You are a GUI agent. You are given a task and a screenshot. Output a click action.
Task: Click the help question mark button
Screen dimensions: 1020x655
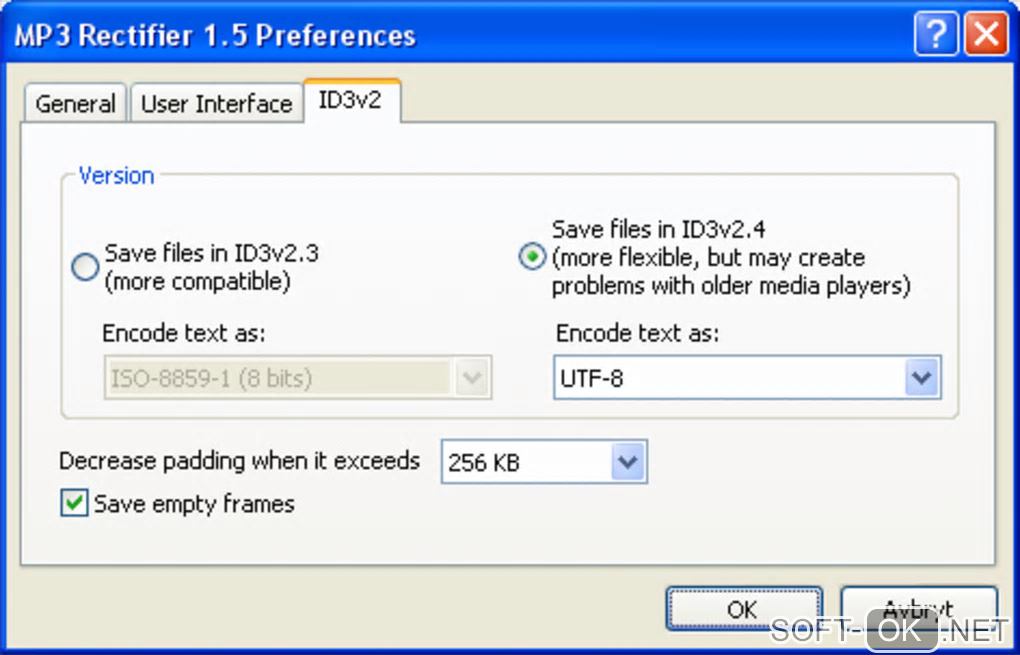936,36
